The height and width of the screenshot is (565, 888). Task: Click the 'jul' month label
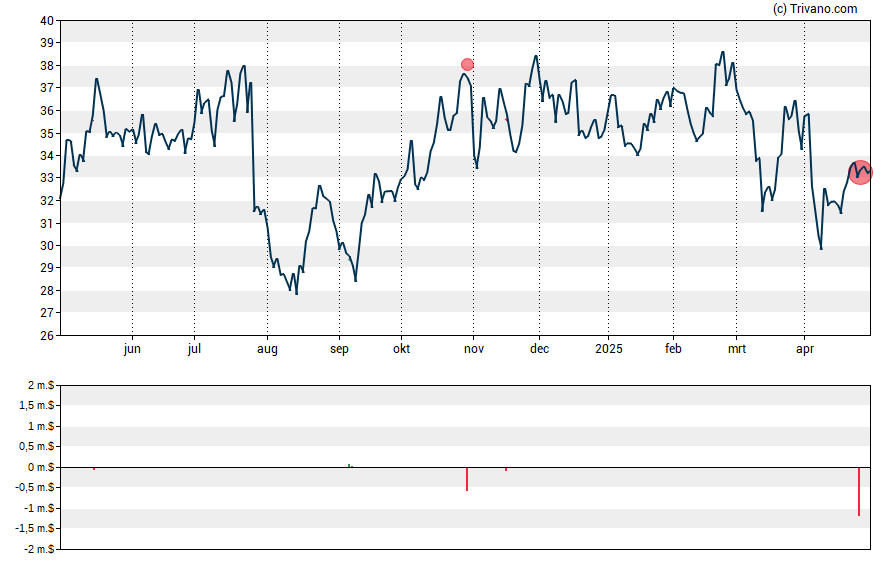pos(194,349)
